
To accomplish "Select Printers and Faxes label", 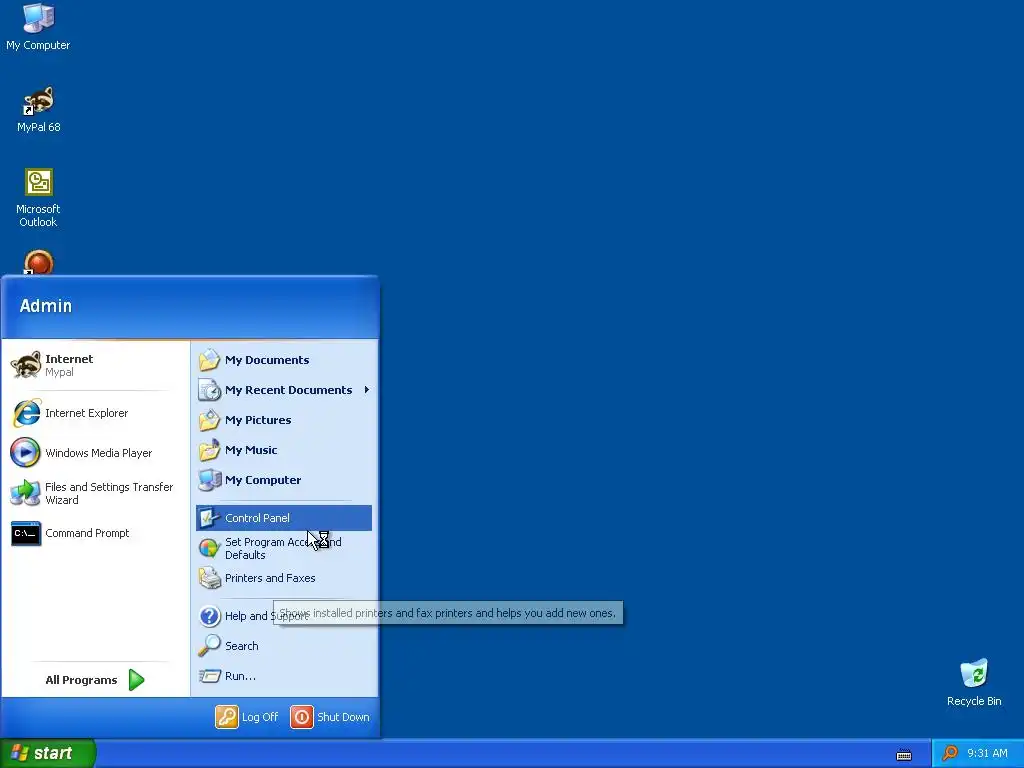I will pos(270,578).
